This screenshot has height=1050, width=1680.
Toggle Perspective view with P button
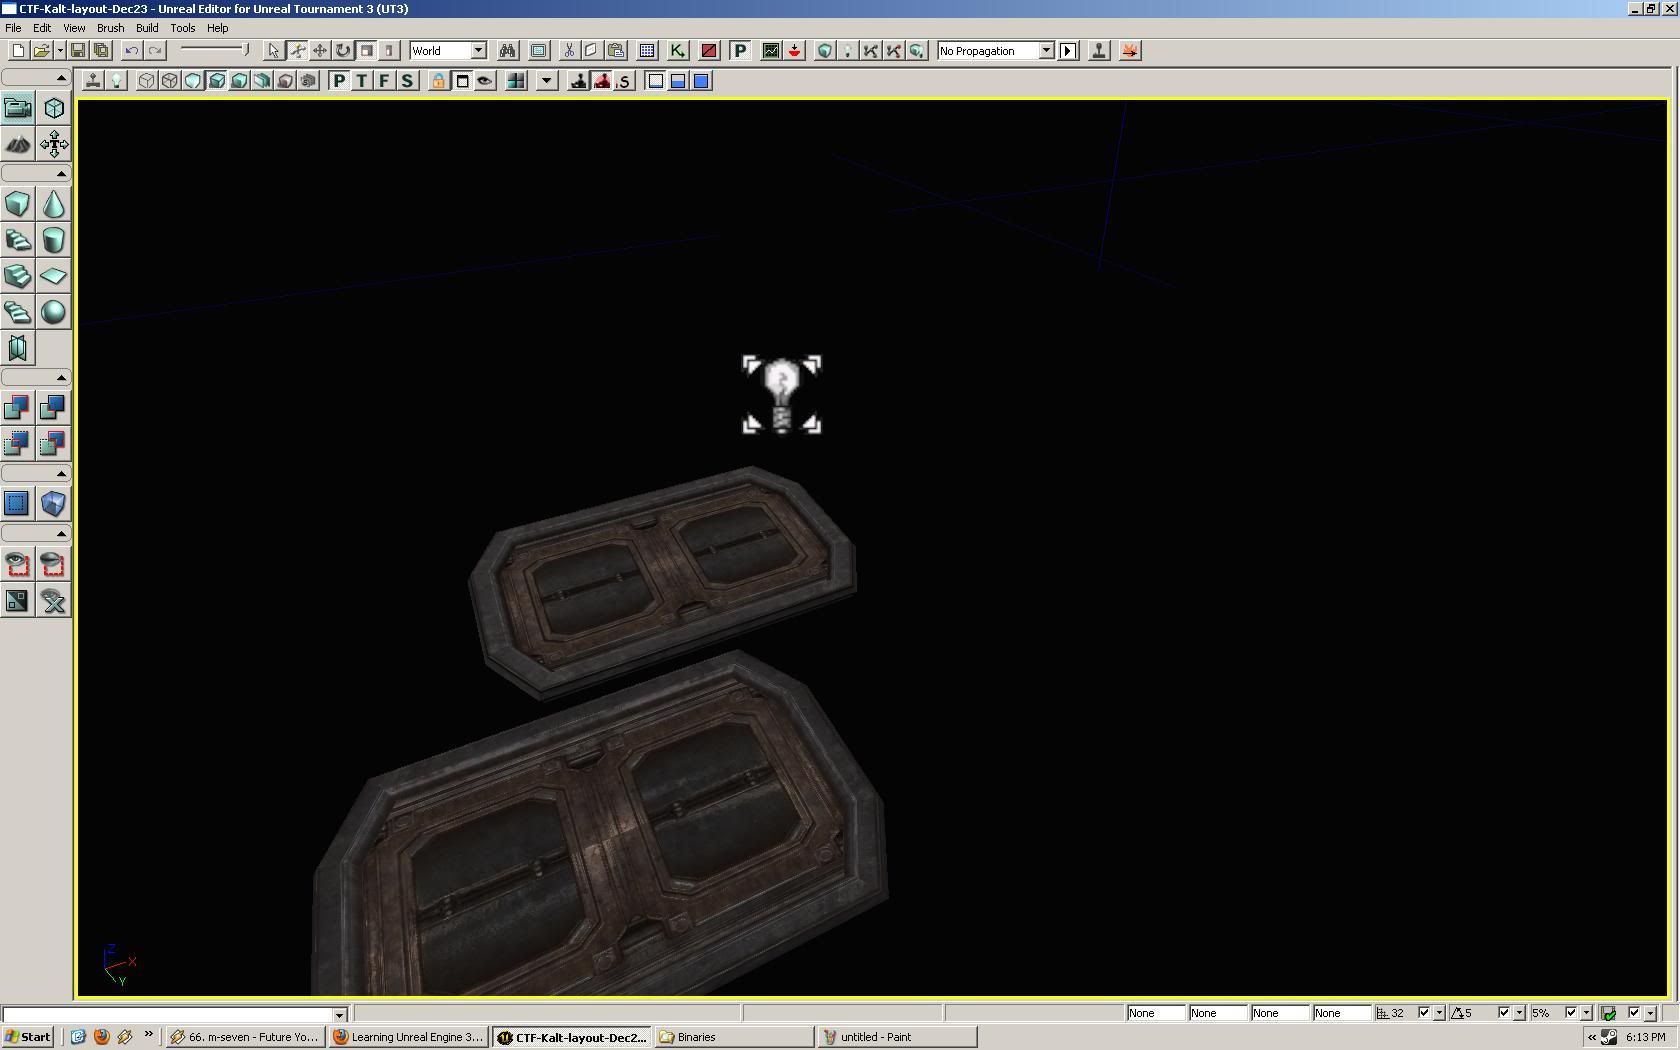point(339,81)
